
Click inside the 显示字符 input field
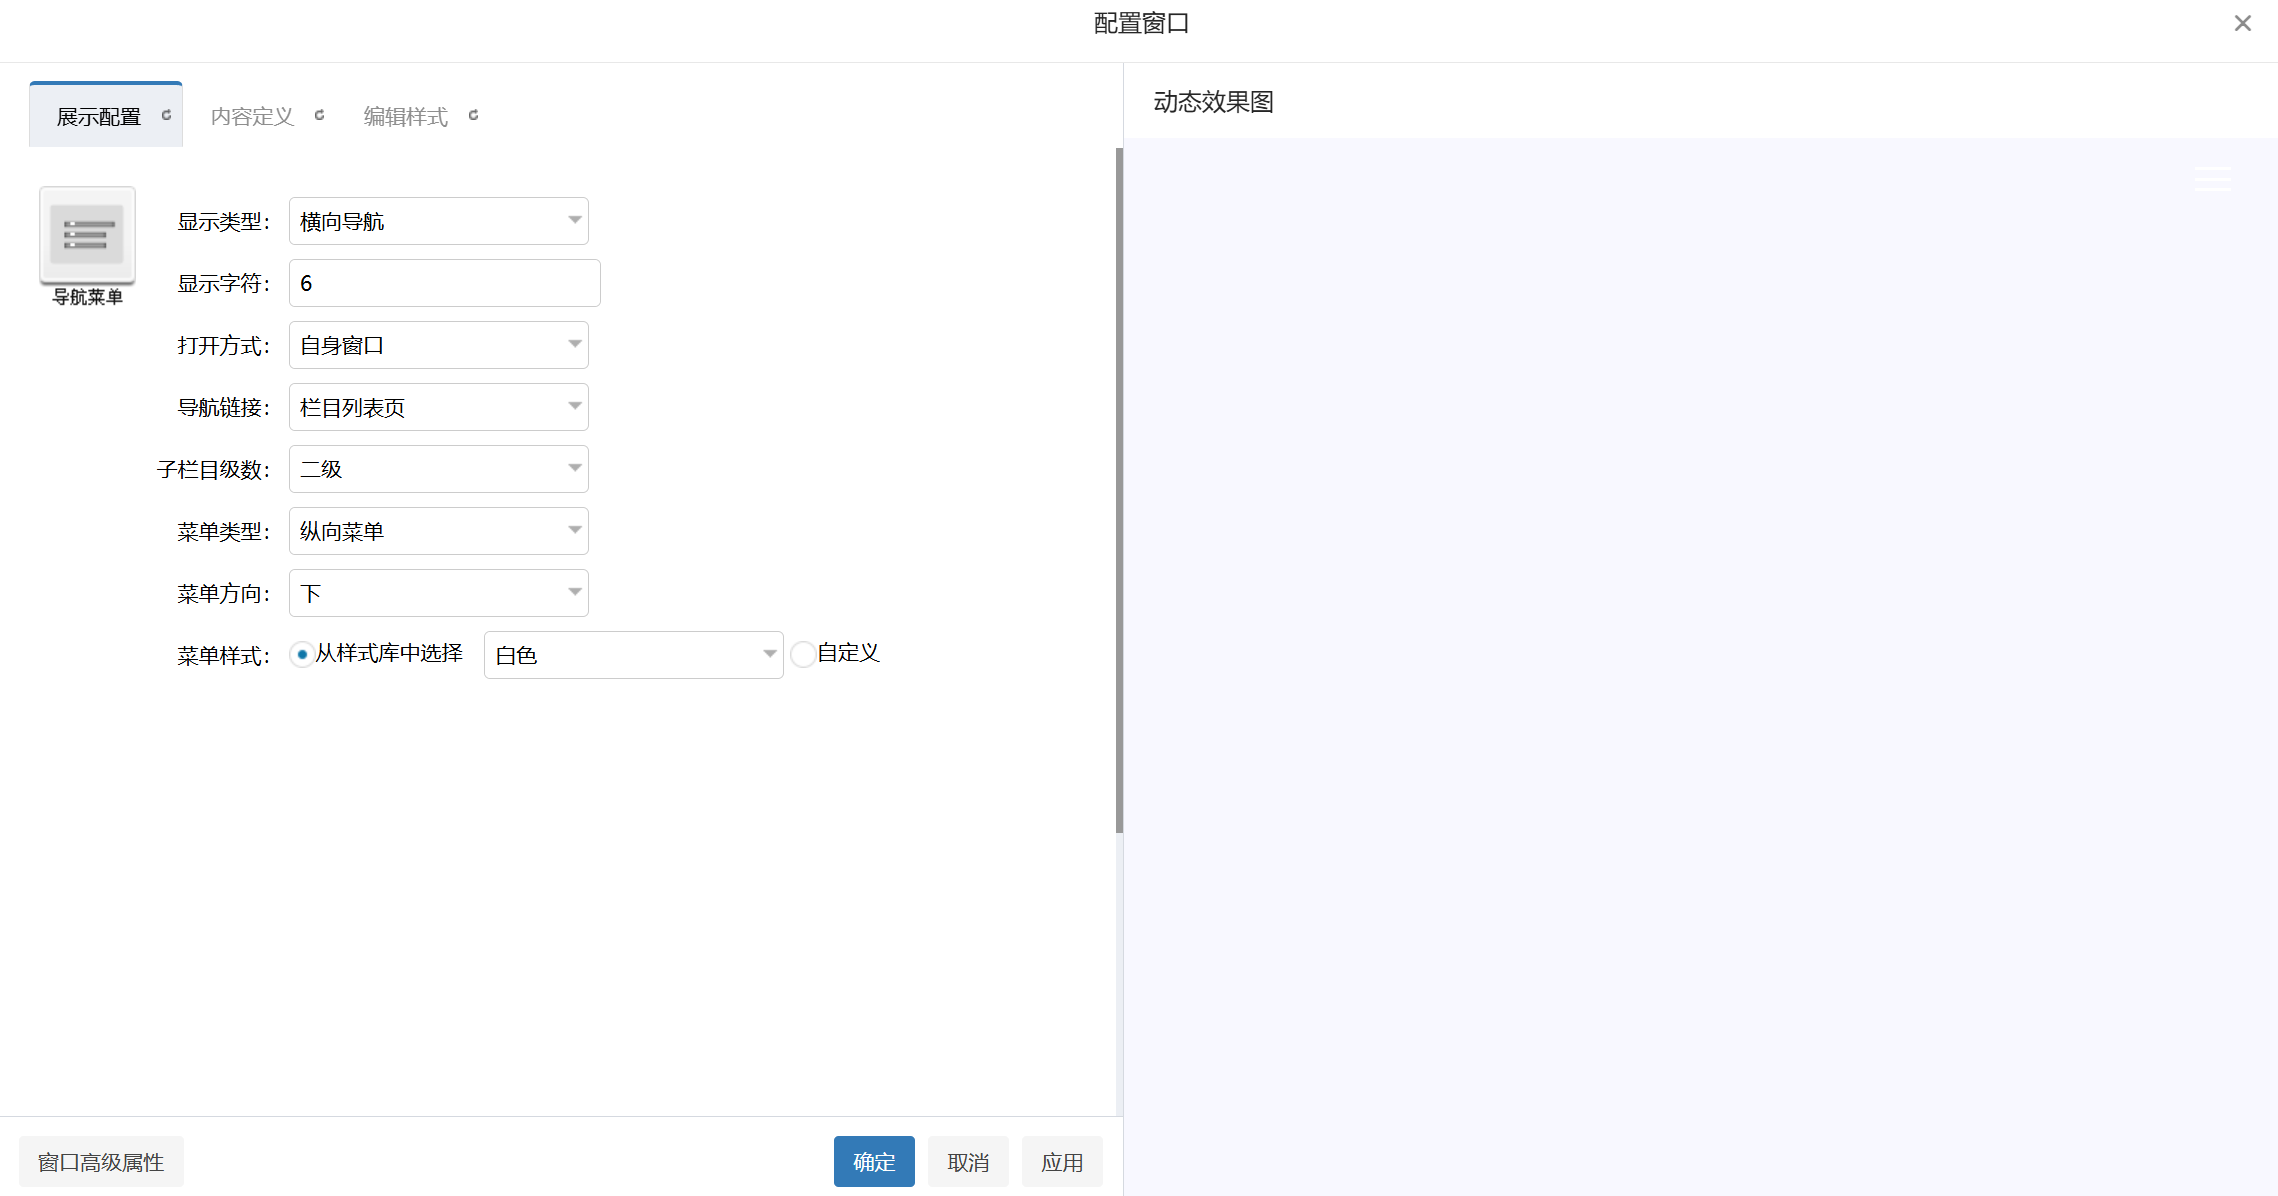pyautogui.click(x=443, y=282)
